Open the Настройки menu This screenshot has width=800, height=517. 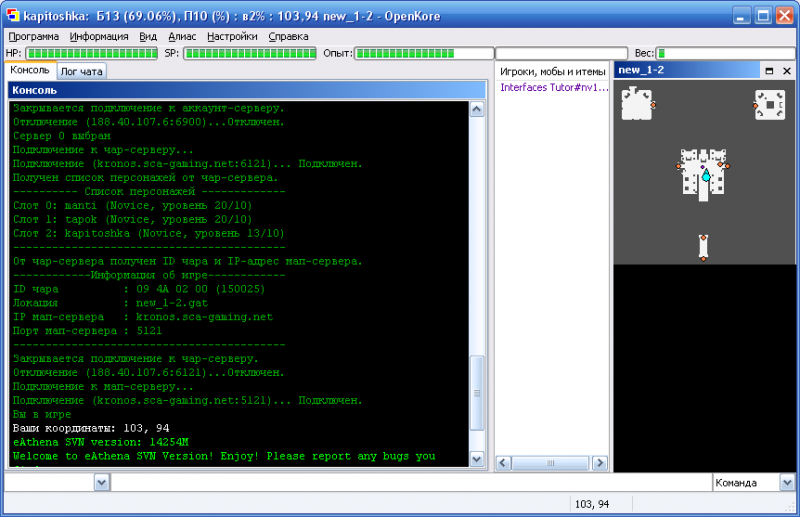(232, 37)
